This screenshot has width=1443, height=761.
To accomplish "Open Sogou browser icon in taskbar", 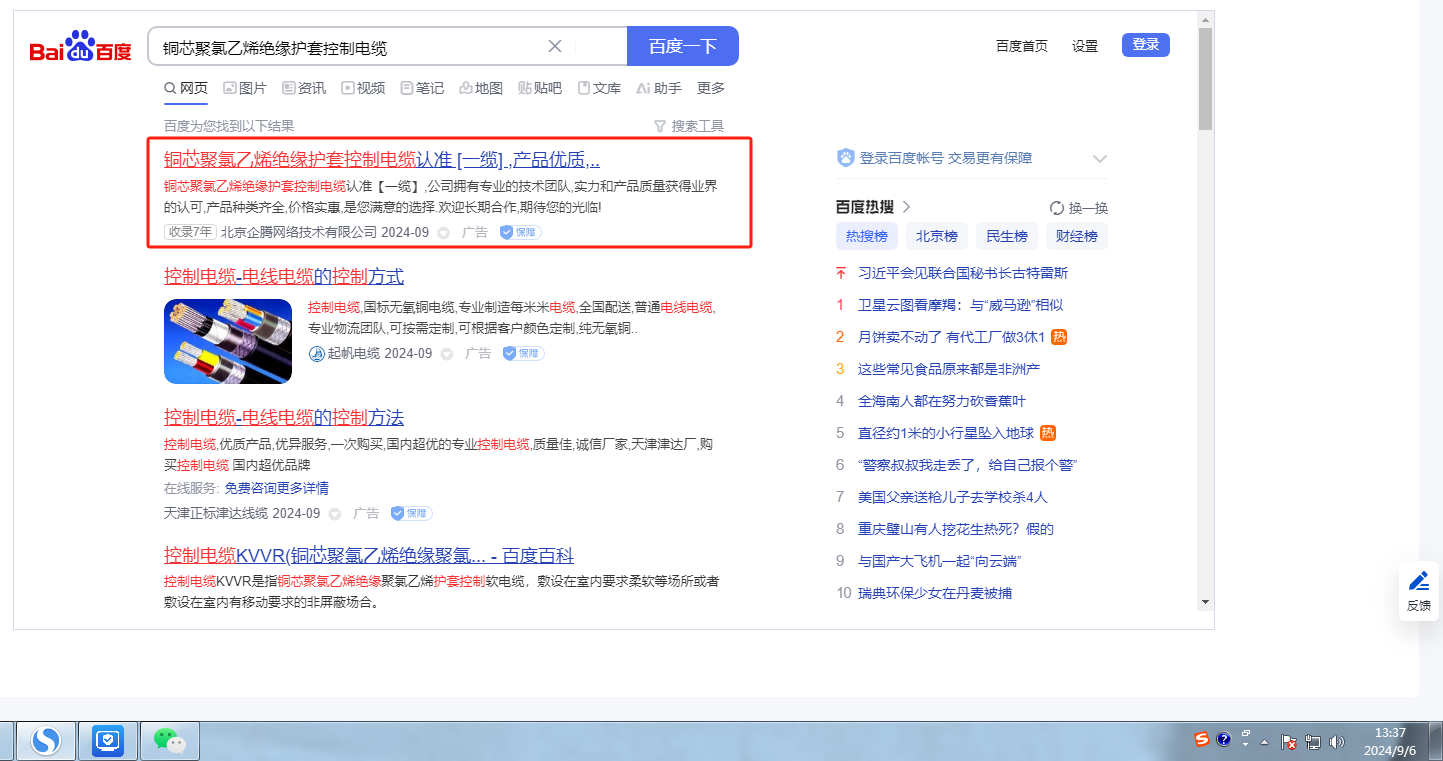I will (x=46, y=741).
